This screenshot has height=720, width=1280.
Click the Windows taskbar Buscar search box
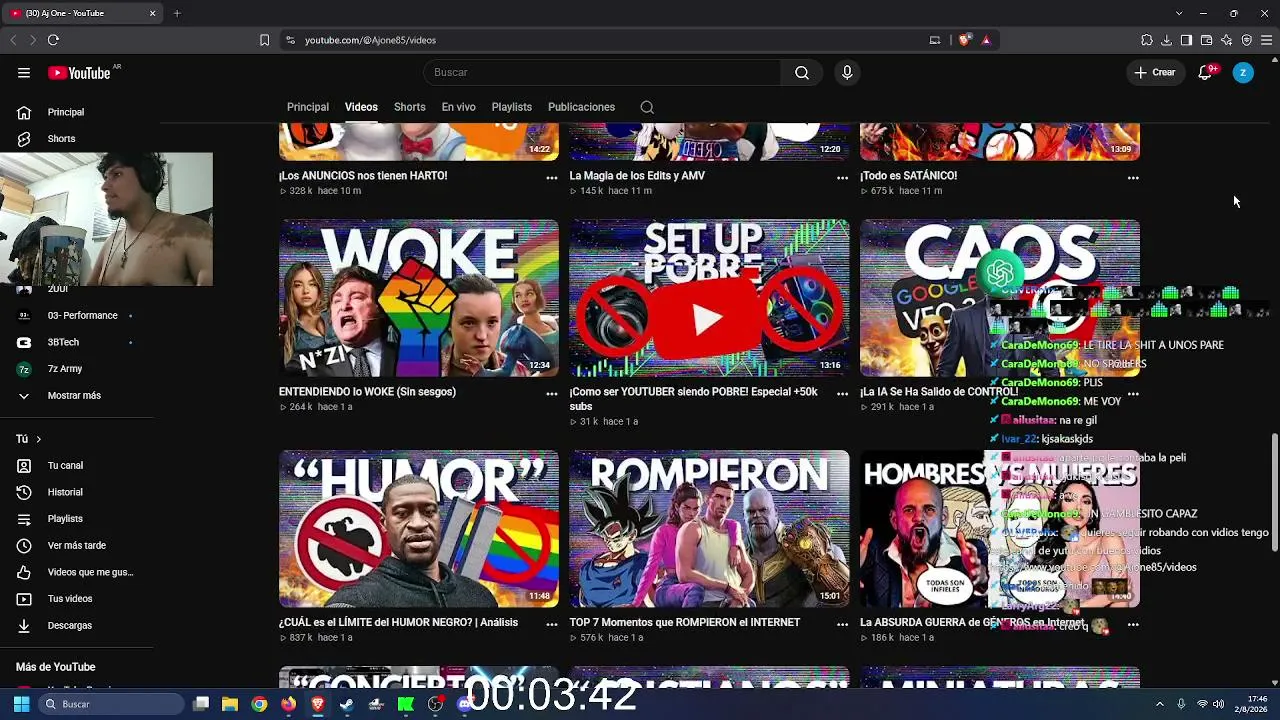coord(112,704)
